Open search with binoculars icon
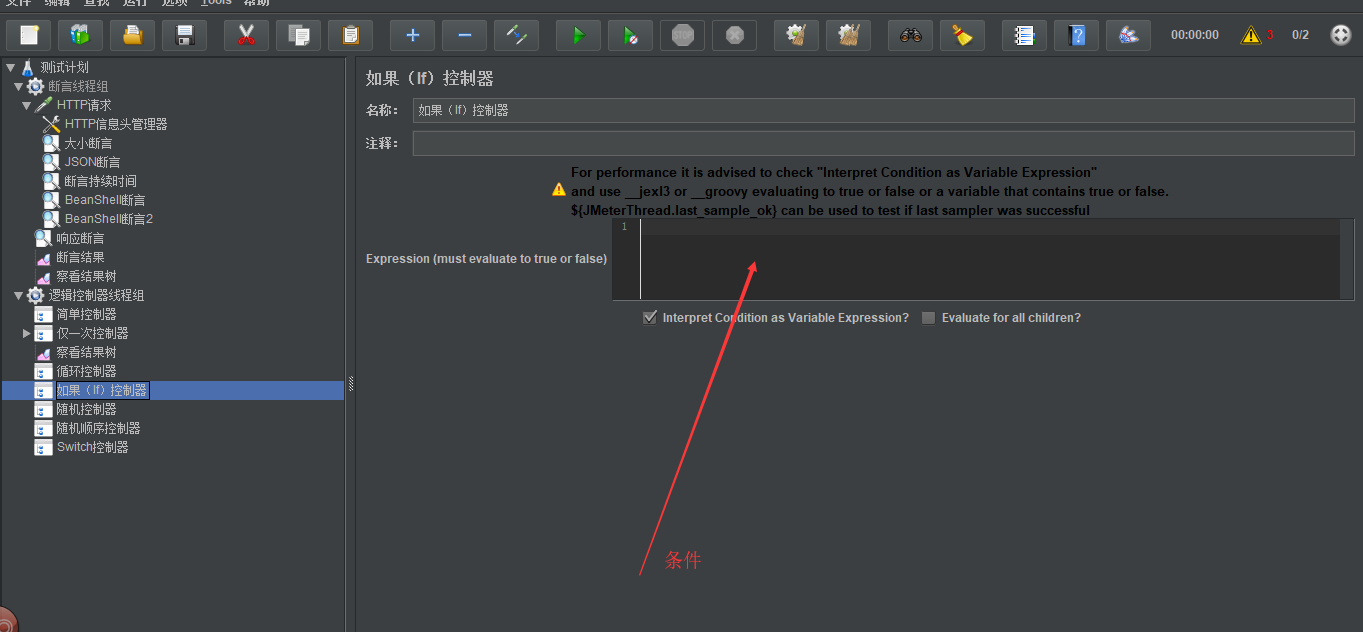Image resolution: width=1363 pixels, height=632 pixels. click(910, 35)
